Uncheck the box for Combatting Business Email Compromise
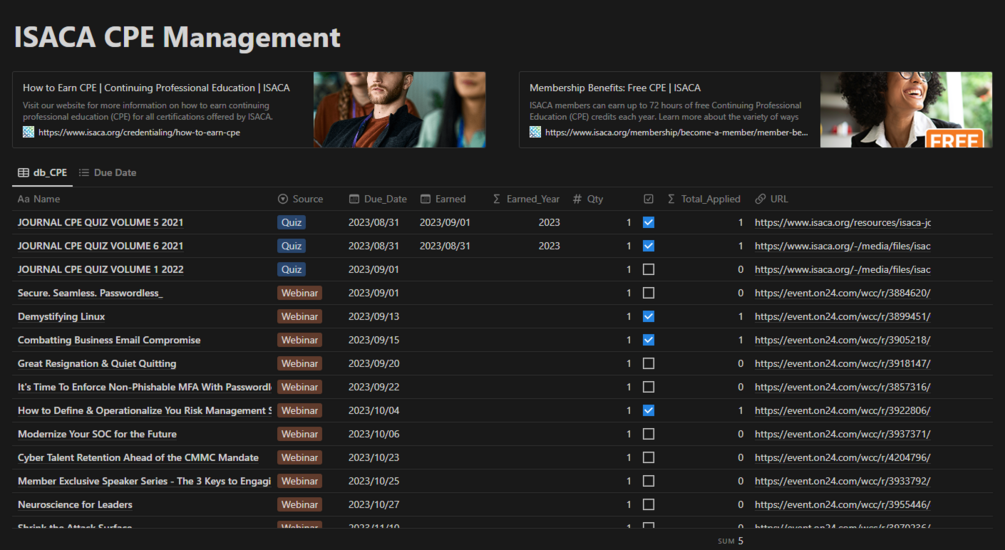 click(x=649, y=340)
